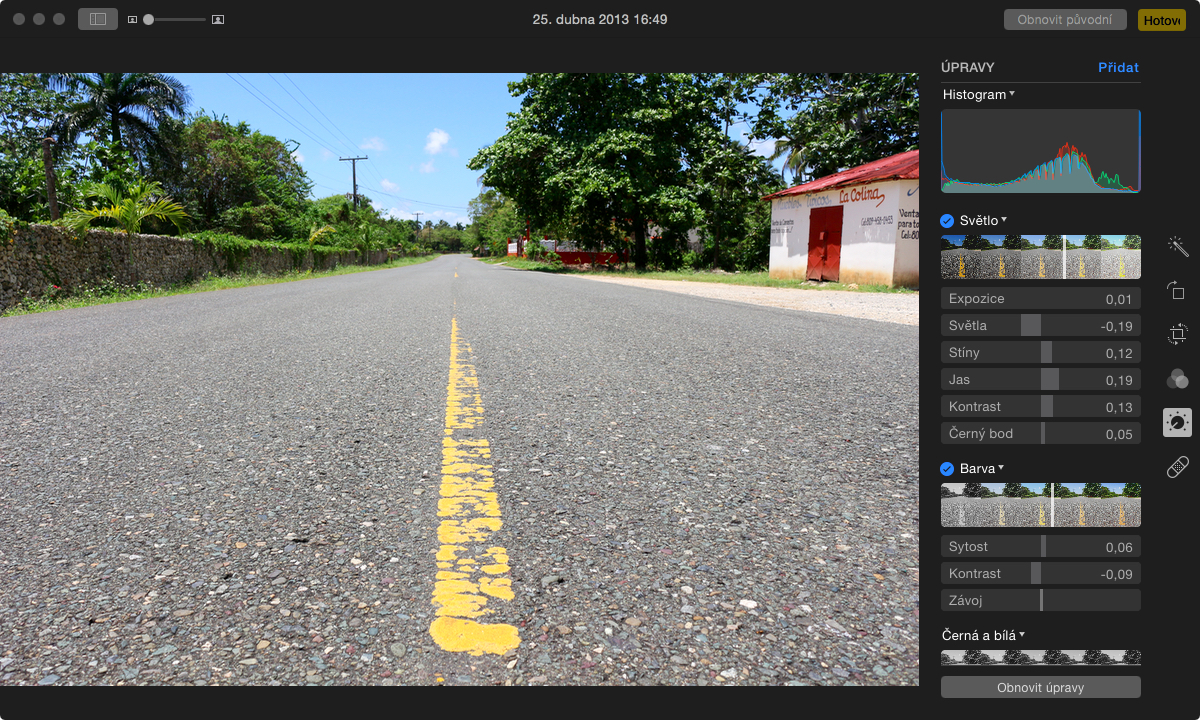Screen dimensions: 1200x720
Task: Click the Expozice slider
Action: click(x=1040, y=299)
